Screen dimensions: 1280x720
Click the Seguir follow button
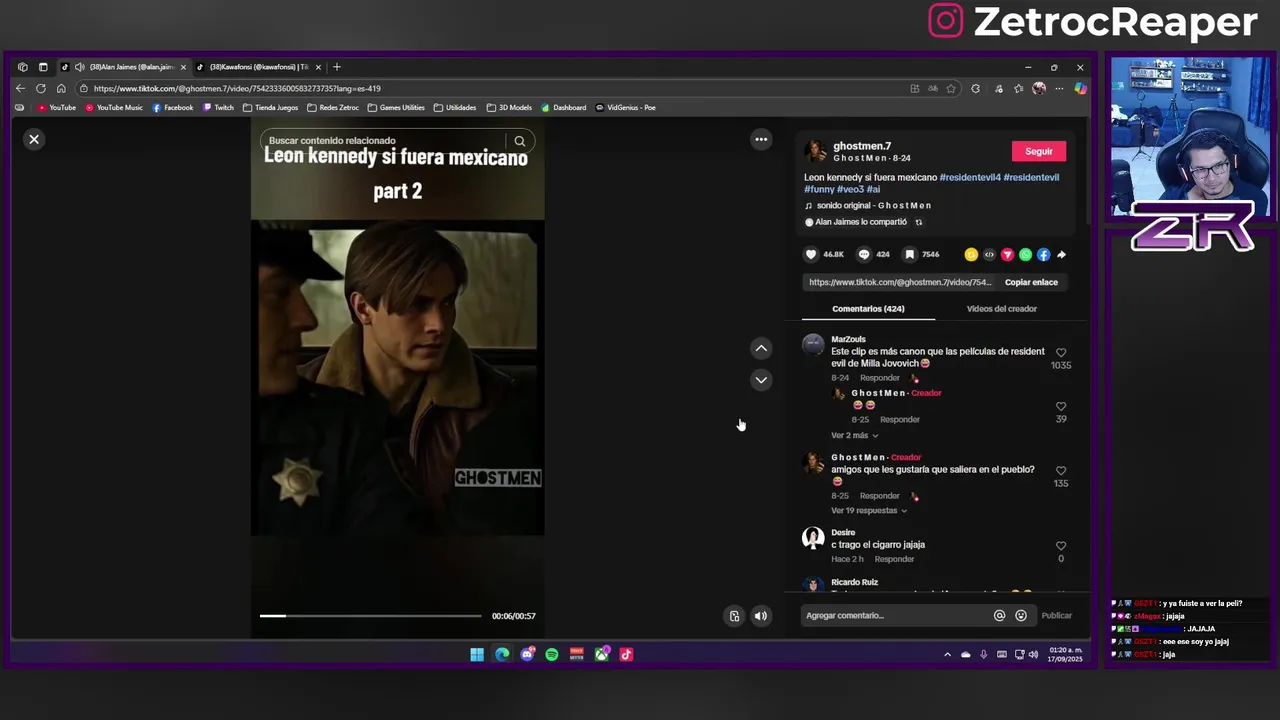click(1039, 151)
